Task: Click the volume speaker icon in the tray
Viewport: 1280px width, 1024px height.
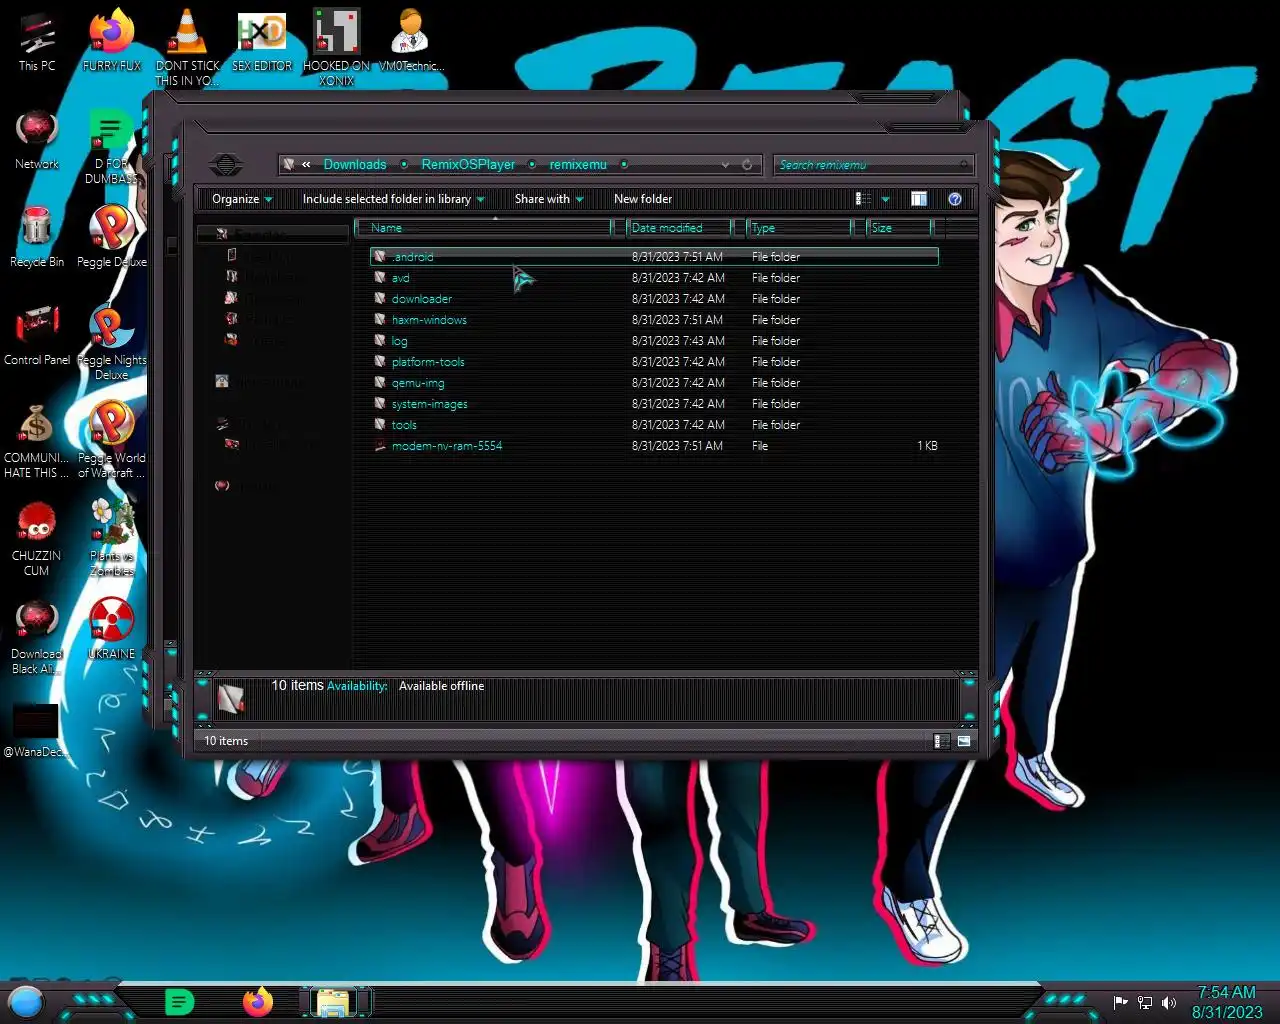Action: [x=1169, y=1002]
